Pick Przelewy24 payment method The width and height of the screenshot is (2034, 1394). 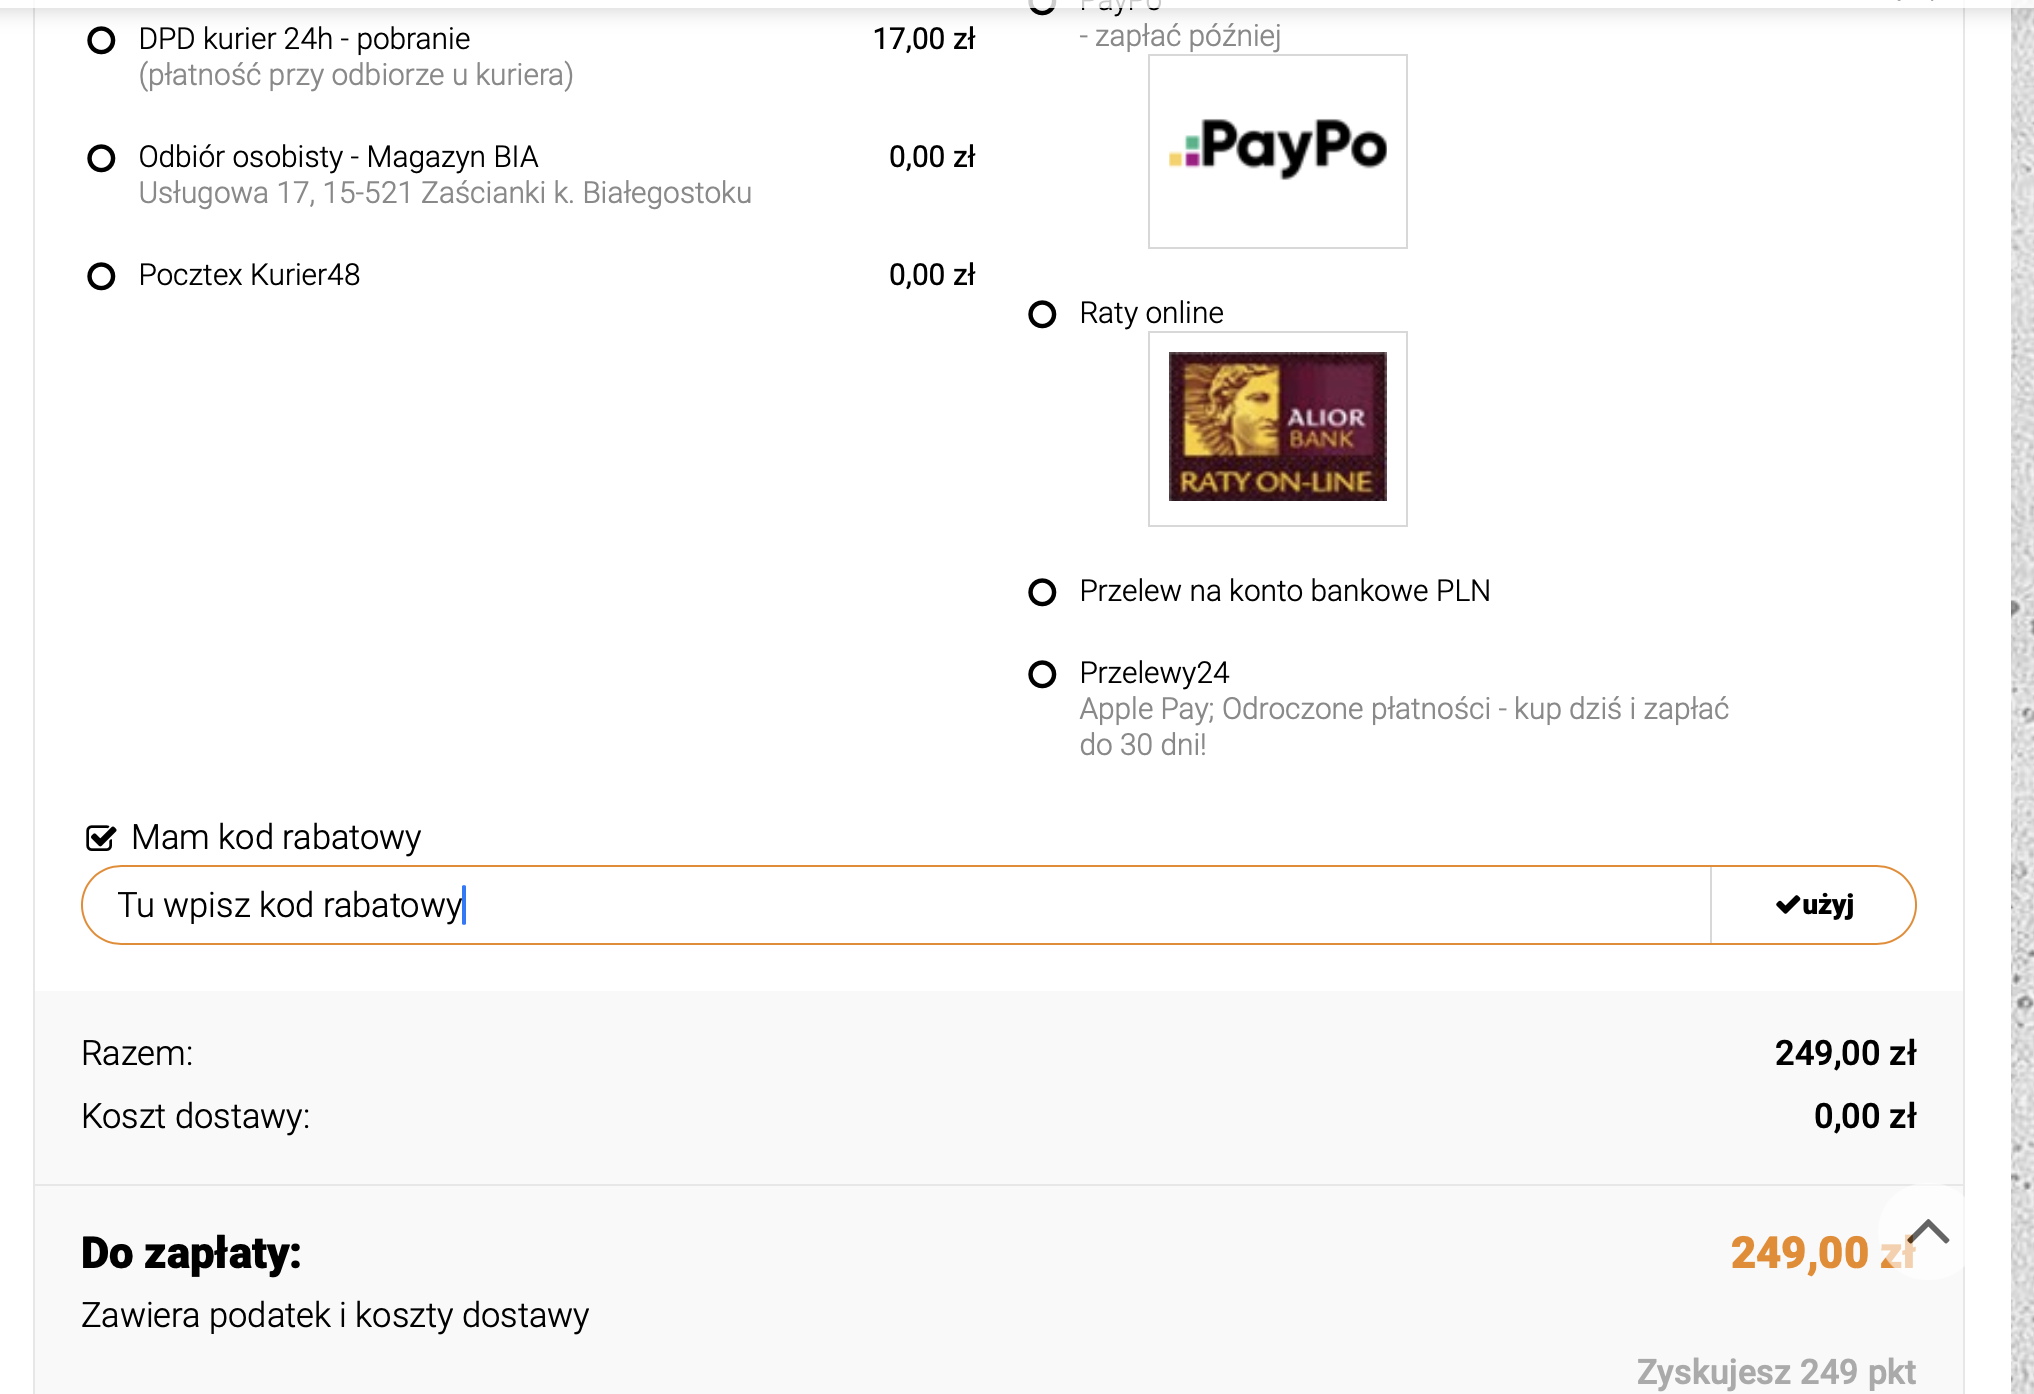tap(1042, 675)
